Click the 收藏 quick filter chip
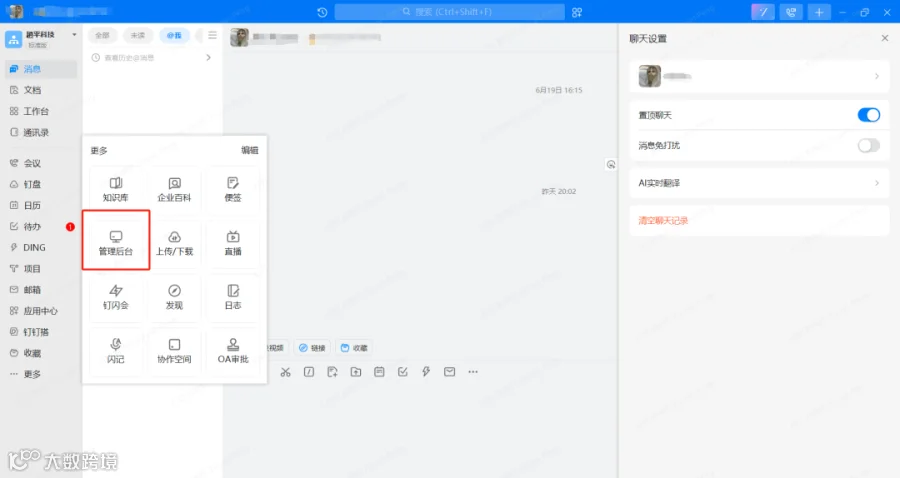This screenshot has width=900, height=478. pos(354,348)
